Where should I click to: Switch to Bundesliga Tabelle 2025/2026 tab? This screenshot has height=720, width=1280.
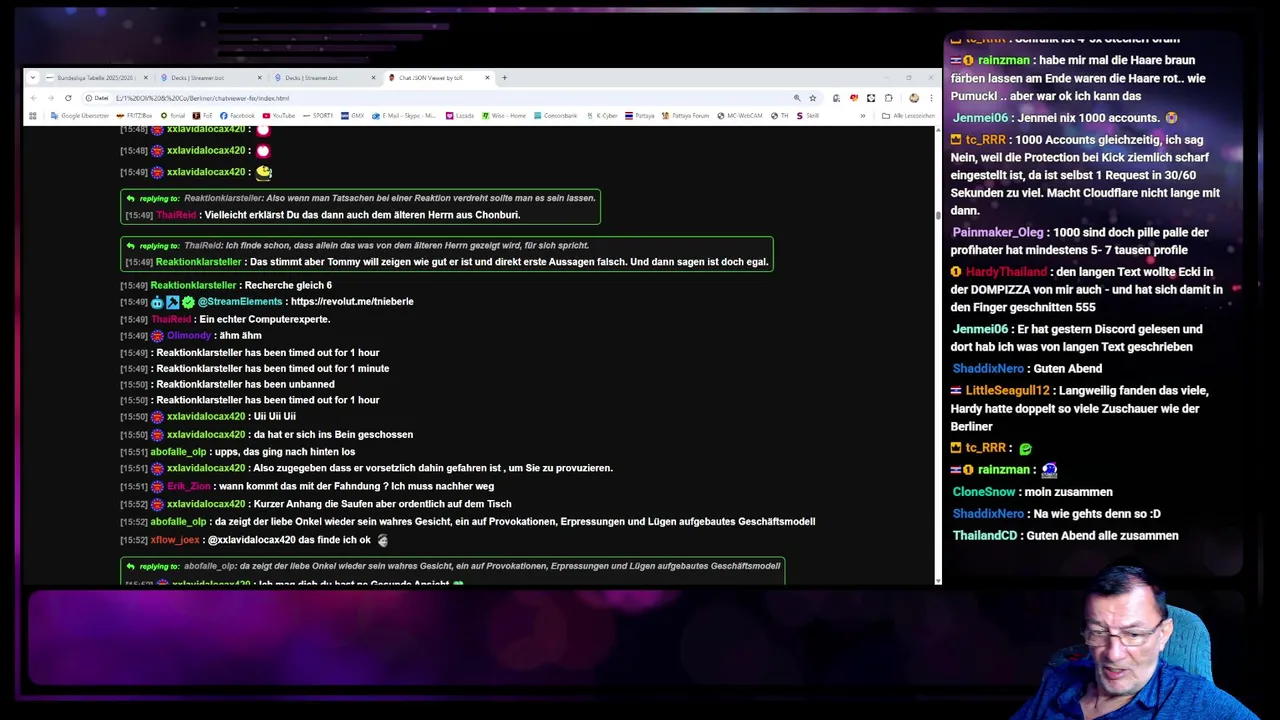tap(95, 77)
